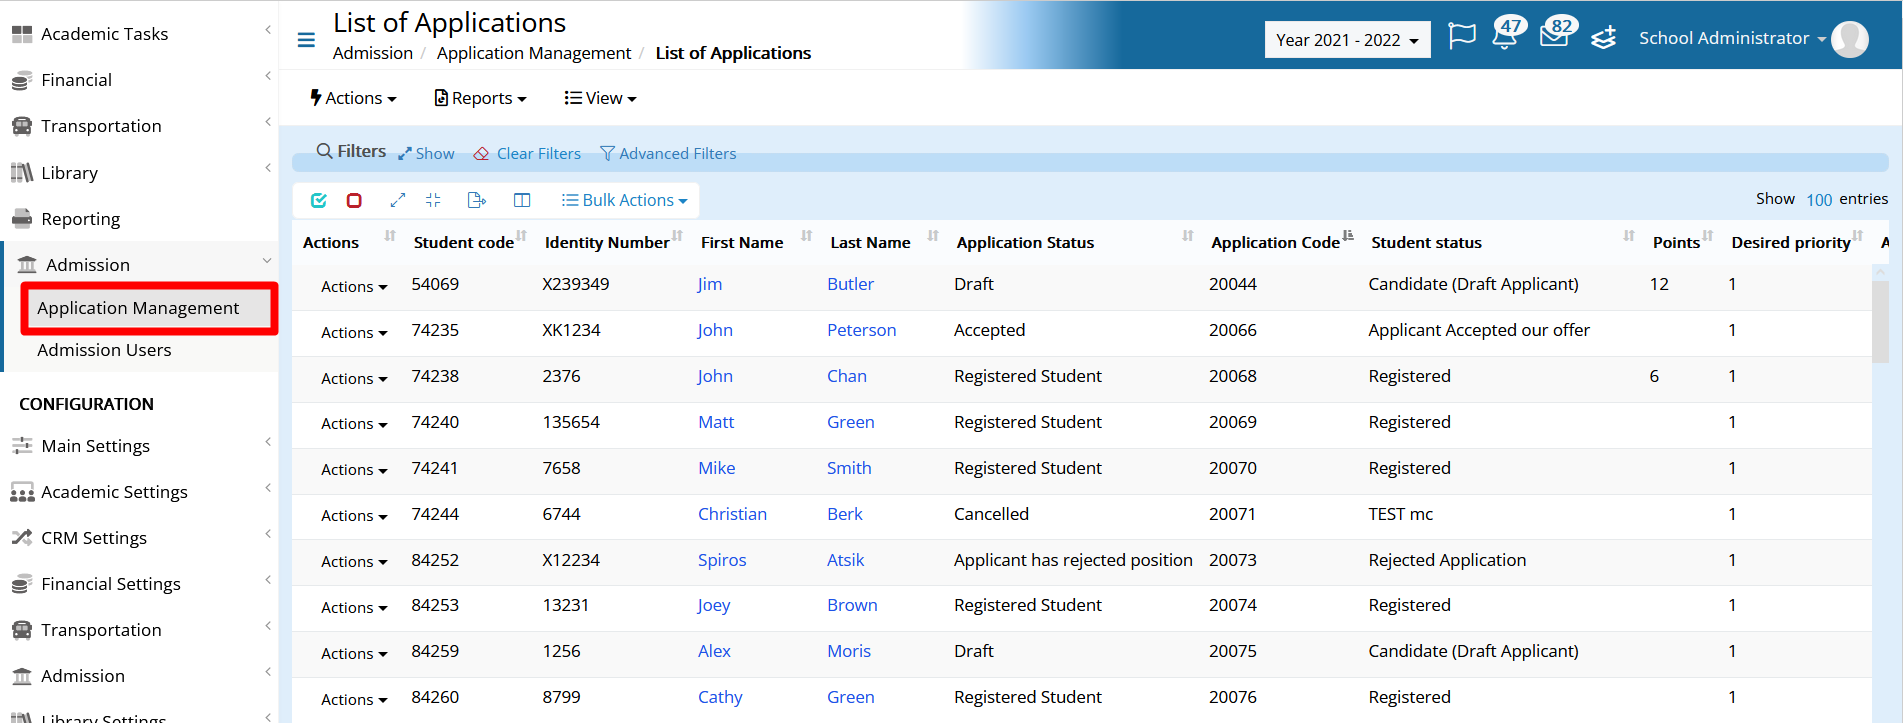Viewport: 1903px width, 723px height.
Task: Click the Admission building icon, expanded section
Action: [x=27, y=265]
